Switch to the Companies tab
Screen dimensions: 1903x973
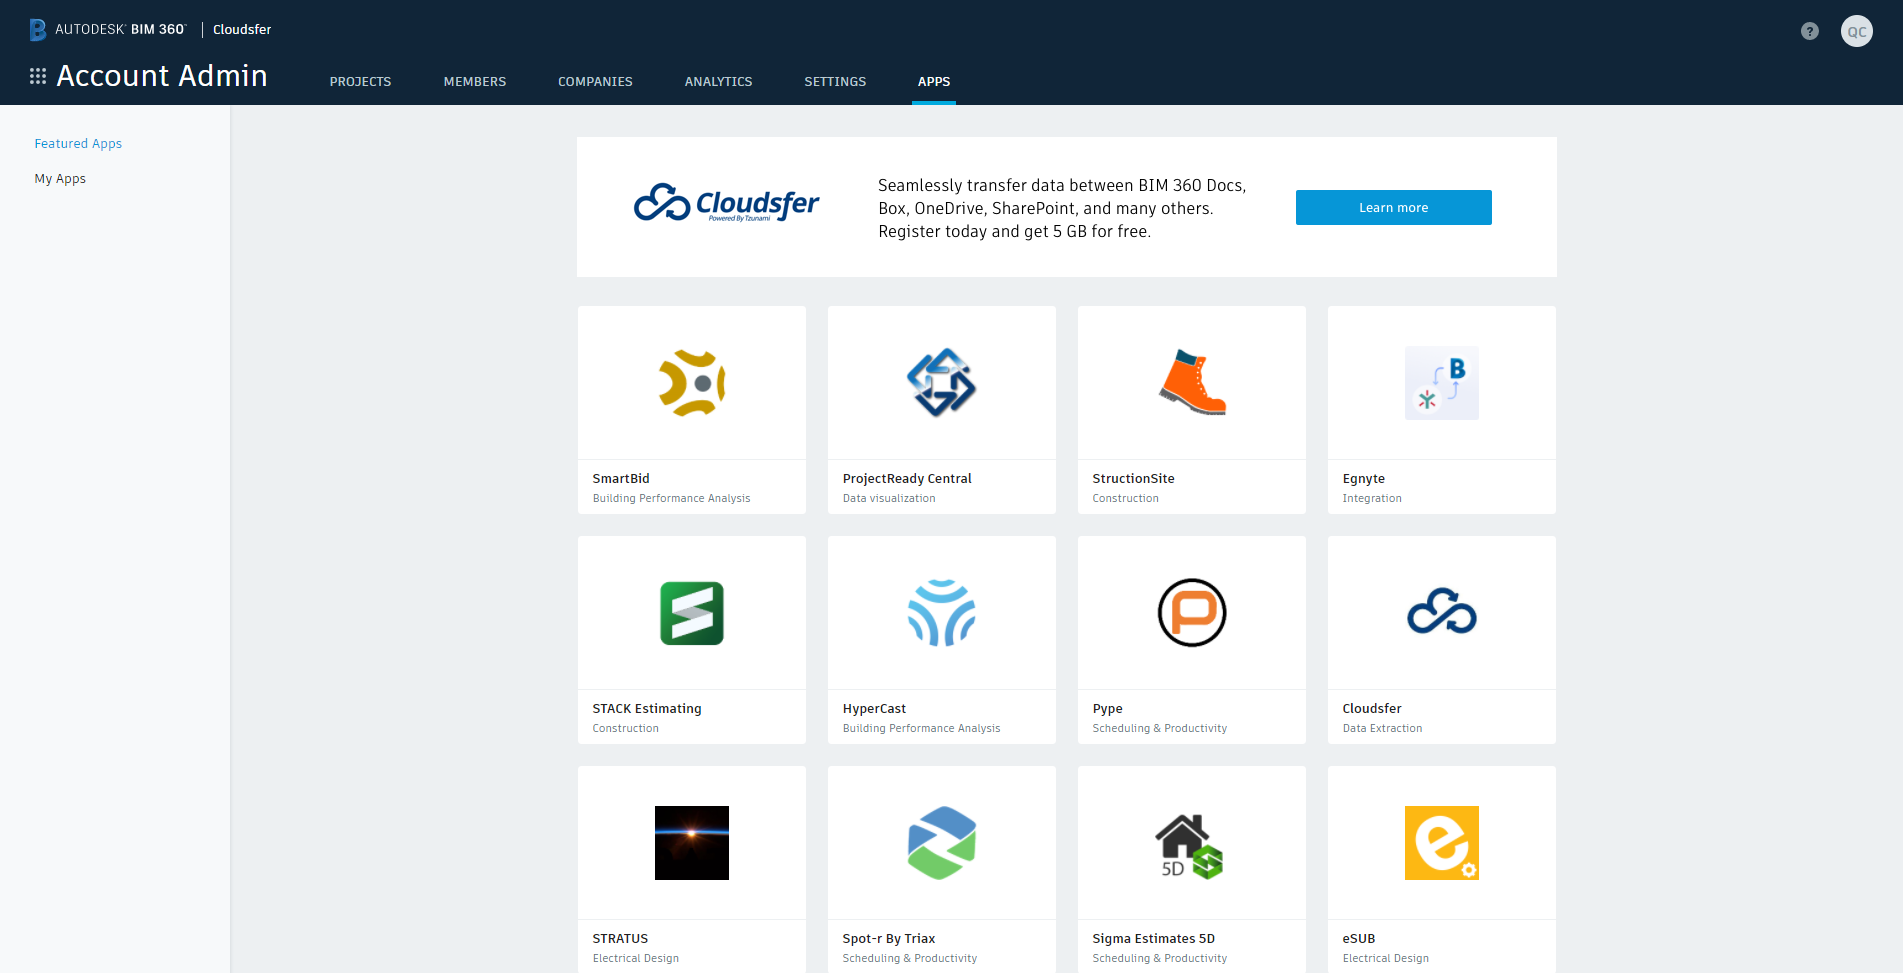coord(596,82)
